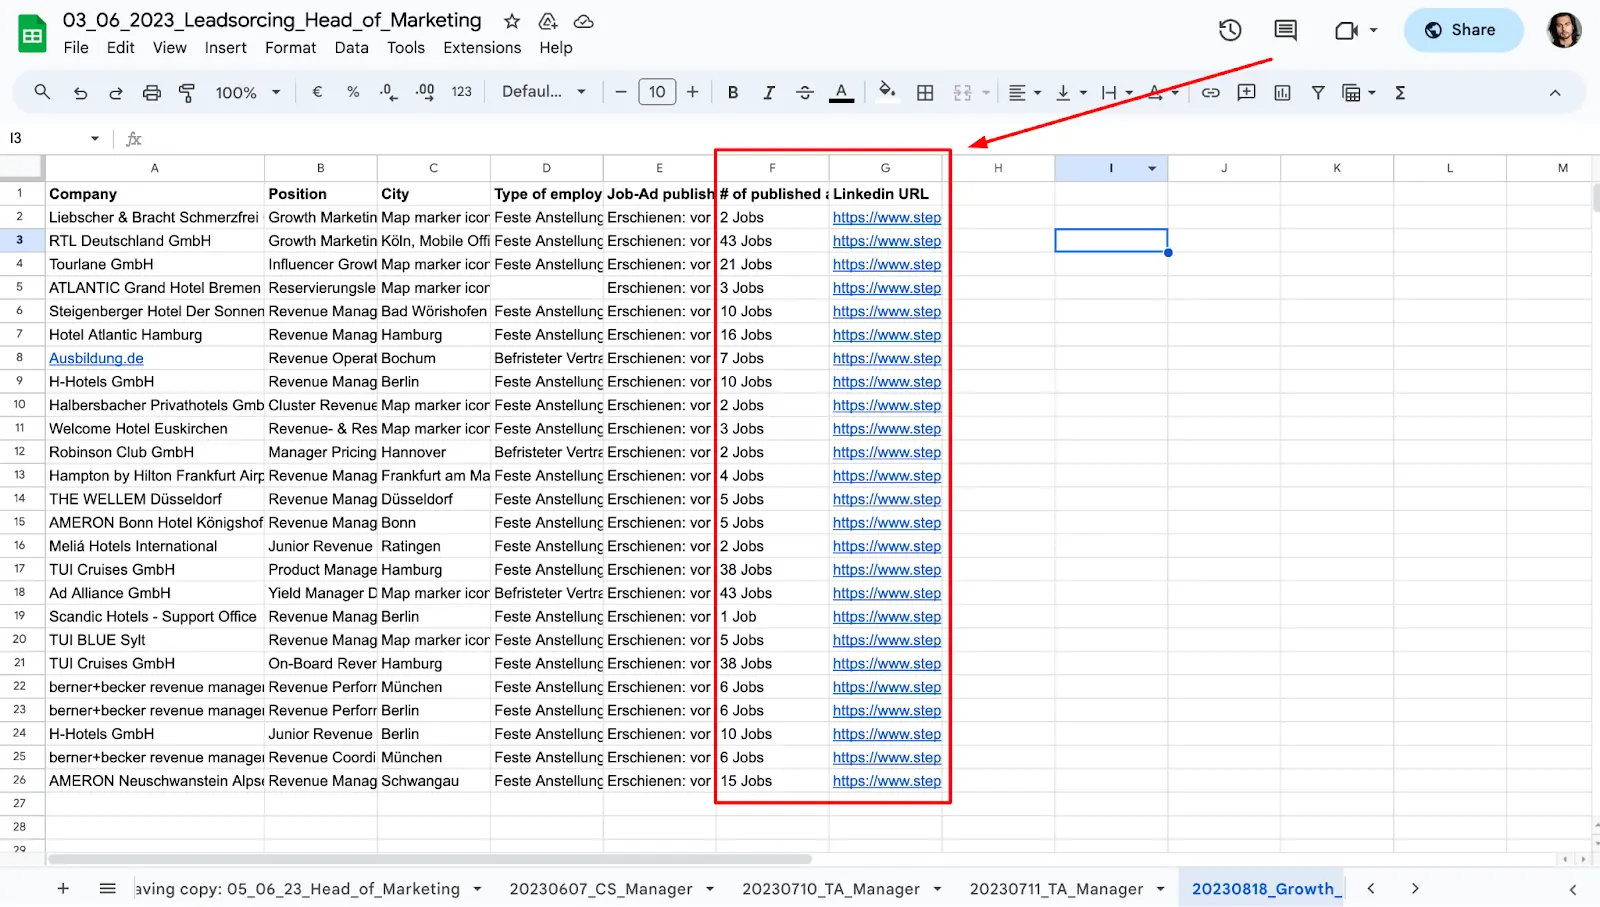
Task: Insert a comment from toolbar
Action: point(1246,92)
